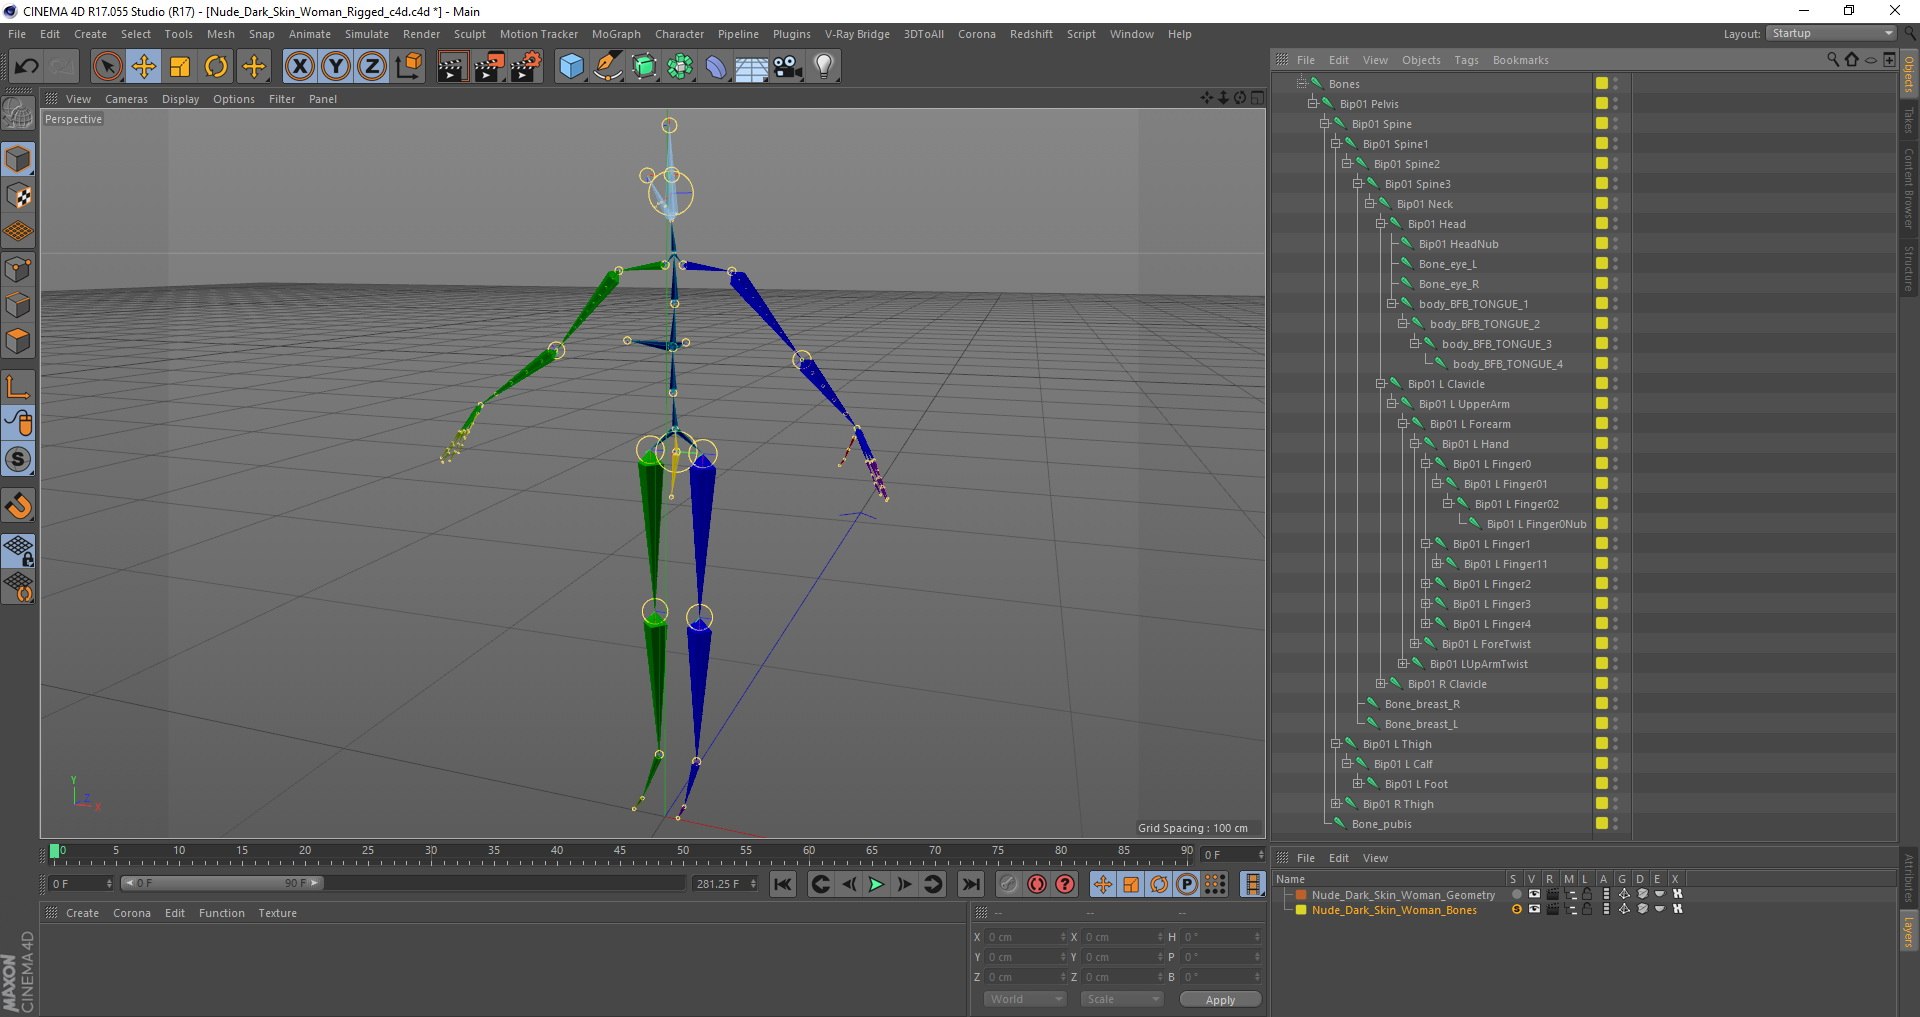Click the blue deformer icon

click(x=717, y=67)
